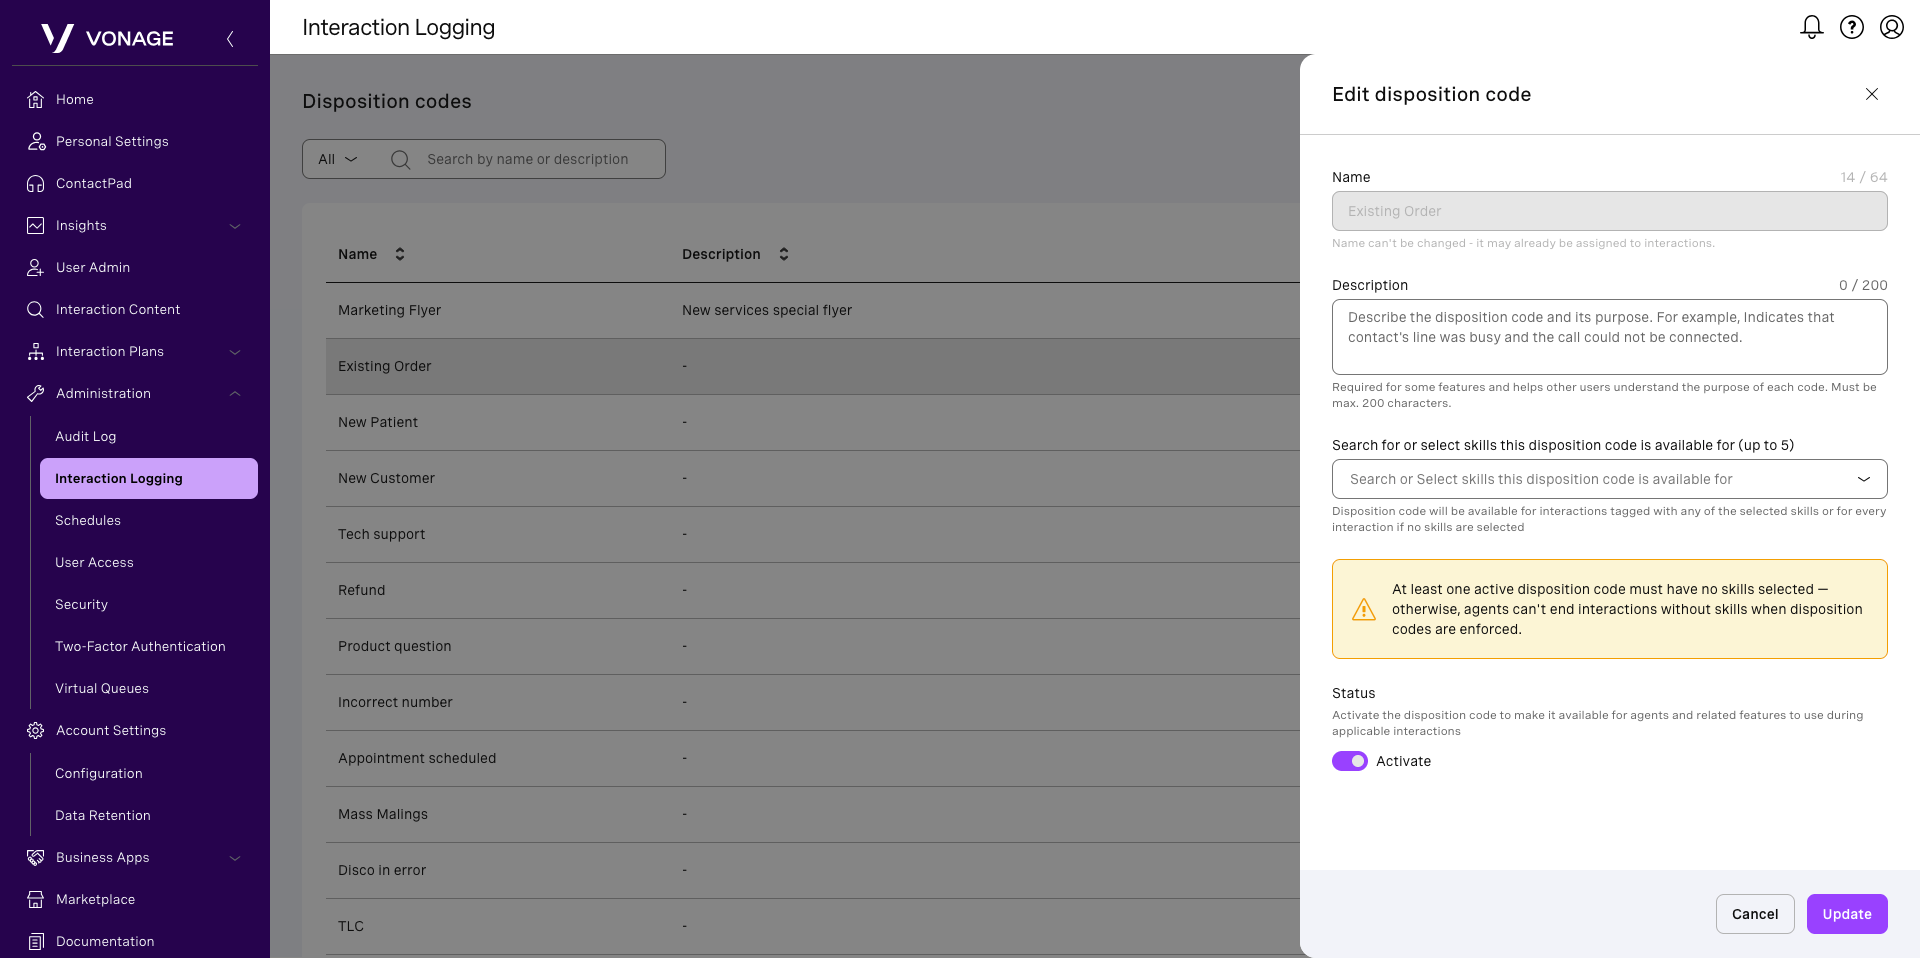Open the user profile icon
Screen dimensions: 1920x958
1891,27
